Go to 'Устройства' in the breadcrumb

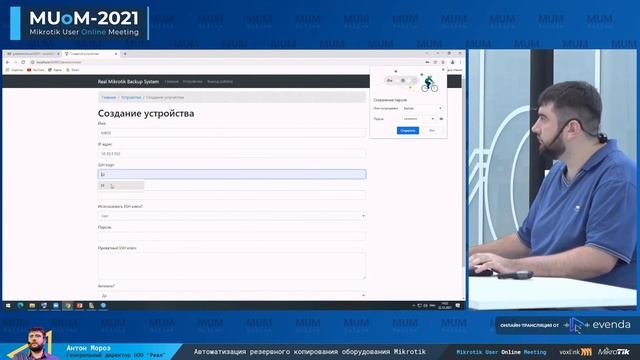point(131,98)
